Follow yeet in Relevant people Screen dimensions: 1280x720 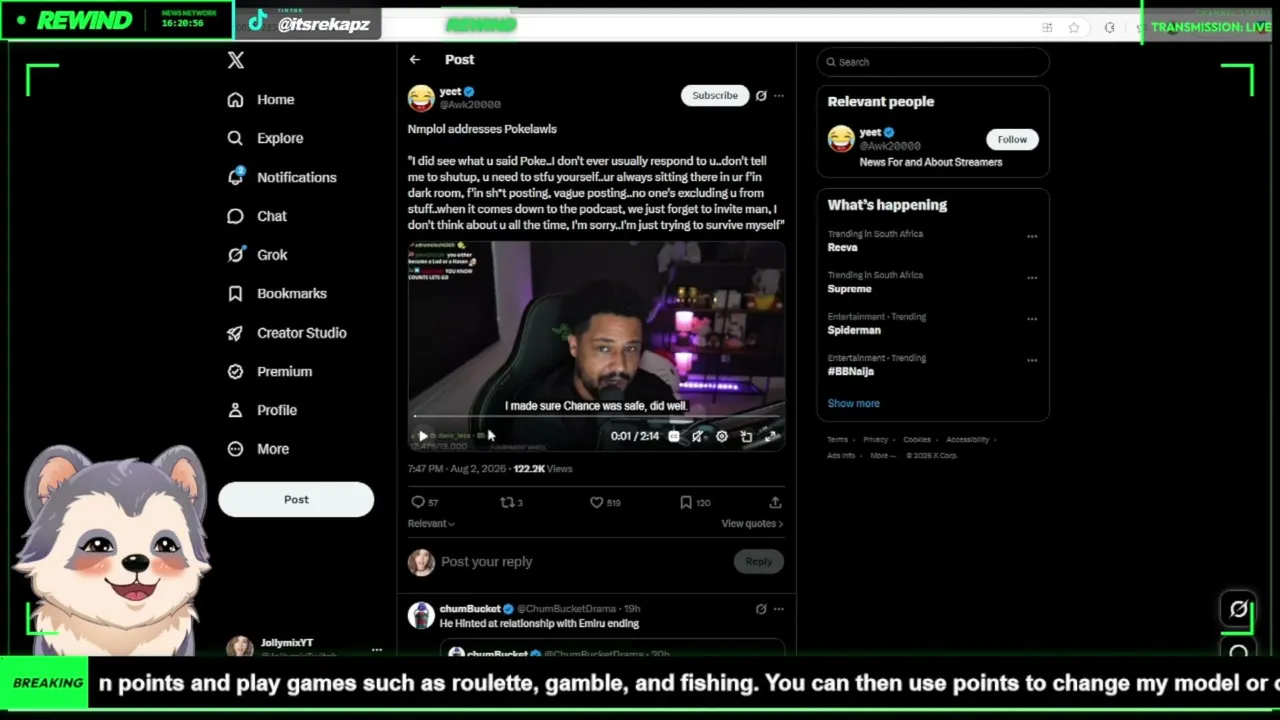click(1012, 140)
